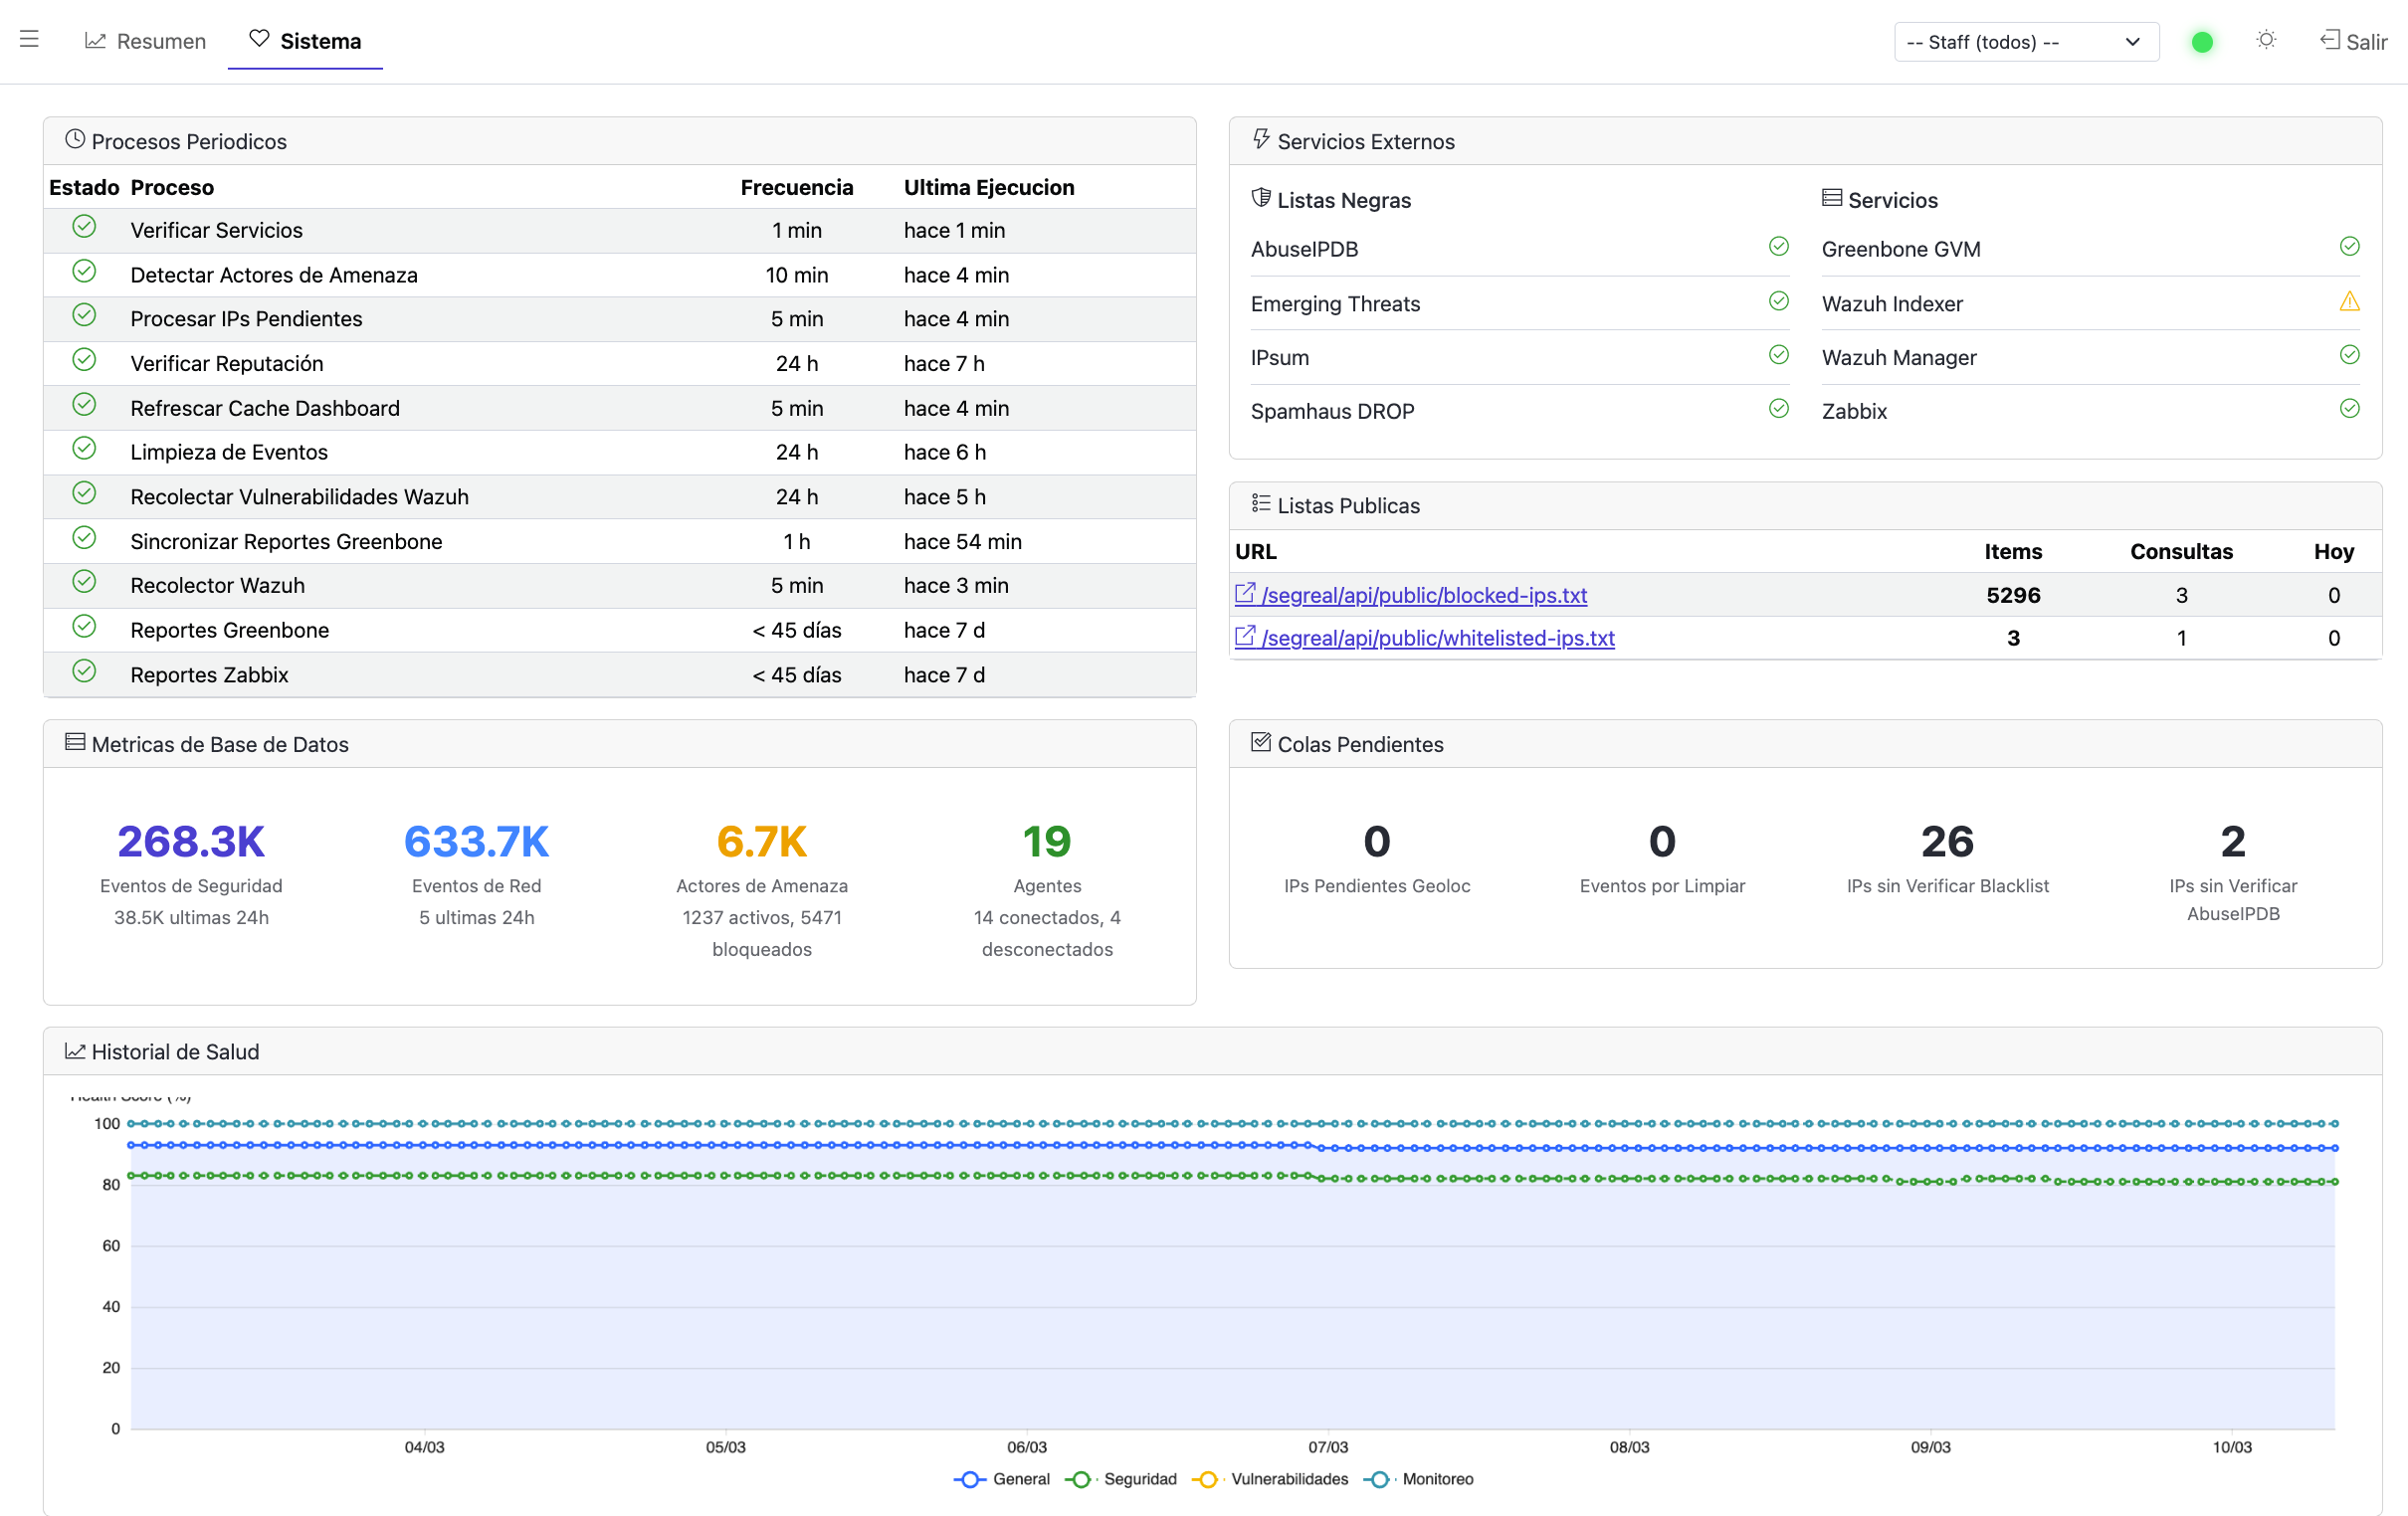The width and height of the screenshot is (2408, 1516).
Task: Click the 26 IPs sin Verificar Blacklist counter
Action: [1946, 842]
